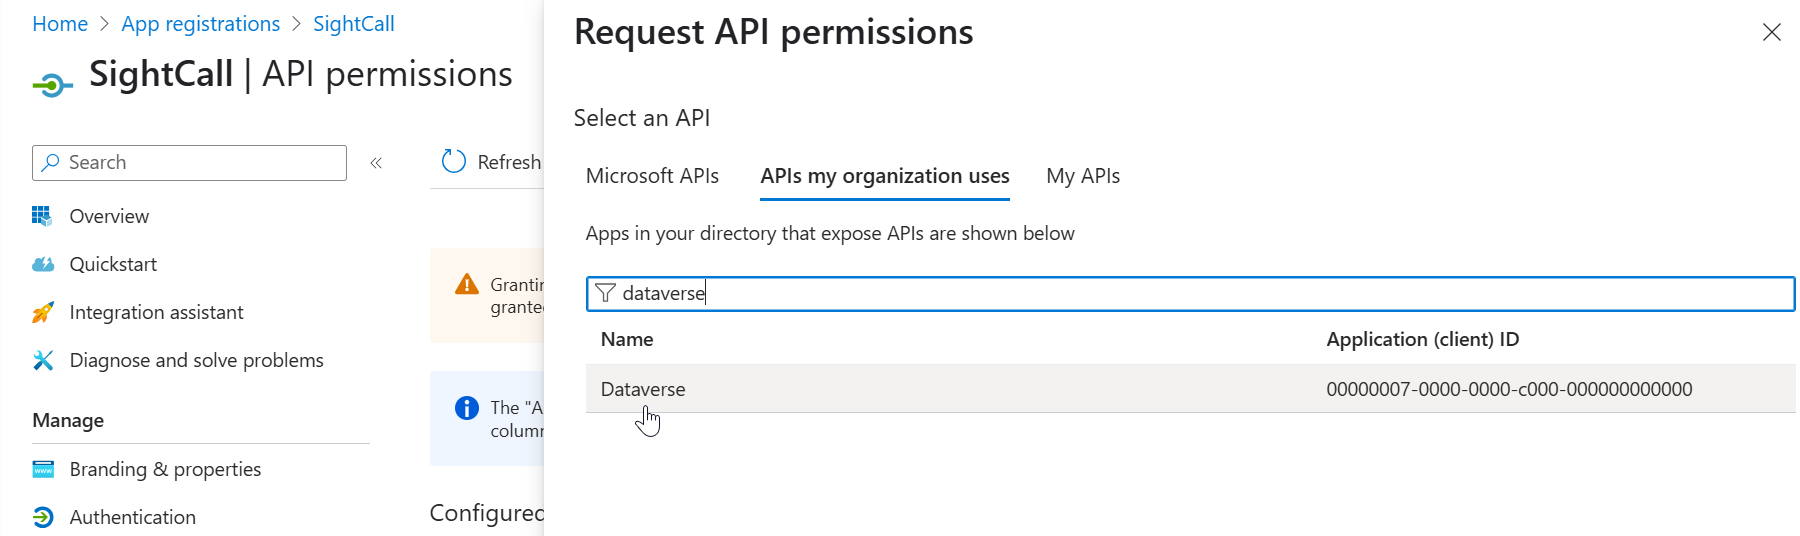1800x536 pixels.
Task: Close the Request API permissions panel
Action: (1772, 32)
